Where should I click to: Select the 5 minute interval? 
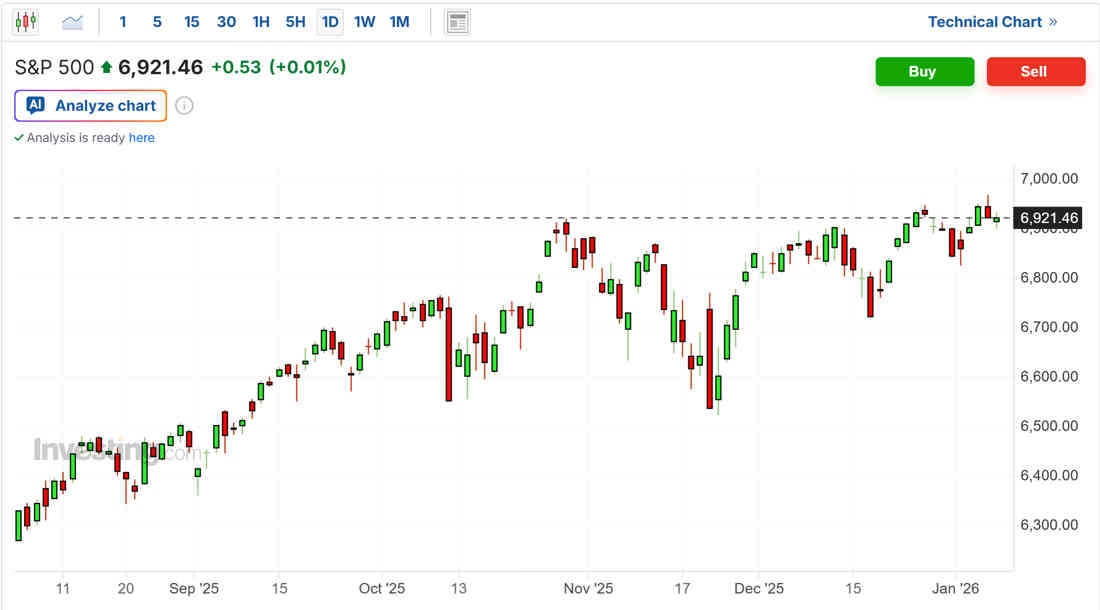157,22
